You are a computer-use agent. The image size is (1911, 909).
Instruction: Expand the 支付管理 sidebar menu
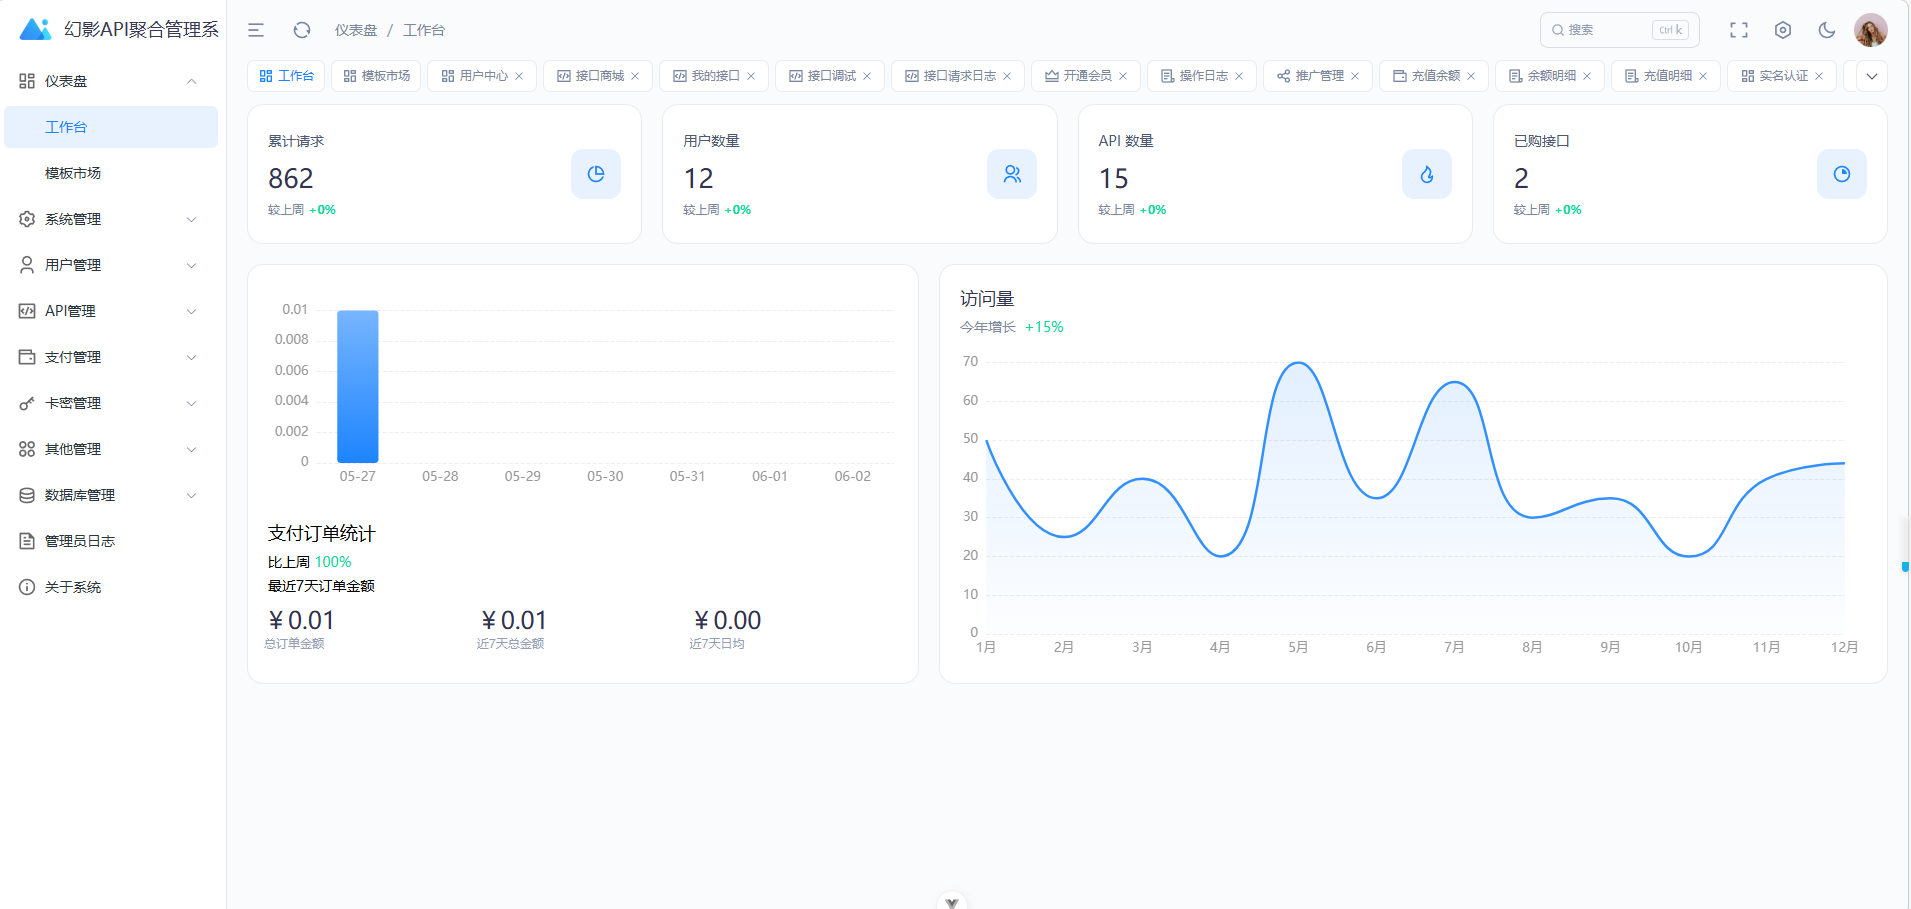coord(111,357)
